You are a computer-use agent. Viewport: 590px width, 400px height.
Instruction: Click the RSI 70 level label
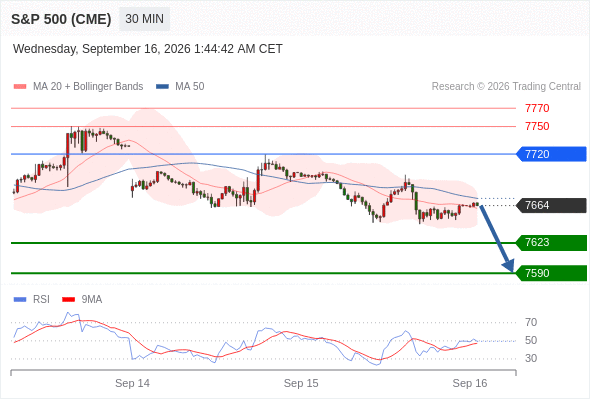531,322
